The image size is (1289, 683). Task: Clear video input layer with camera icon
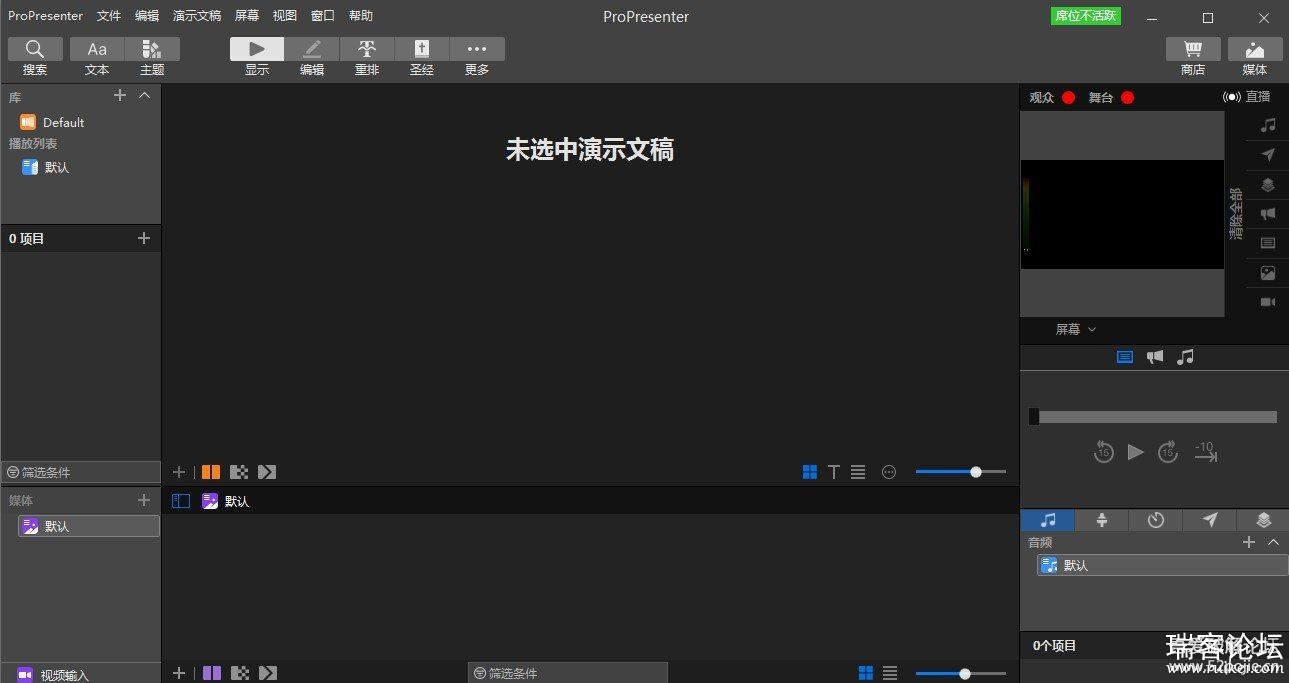pyautogui.click(x=1268, y=302)
